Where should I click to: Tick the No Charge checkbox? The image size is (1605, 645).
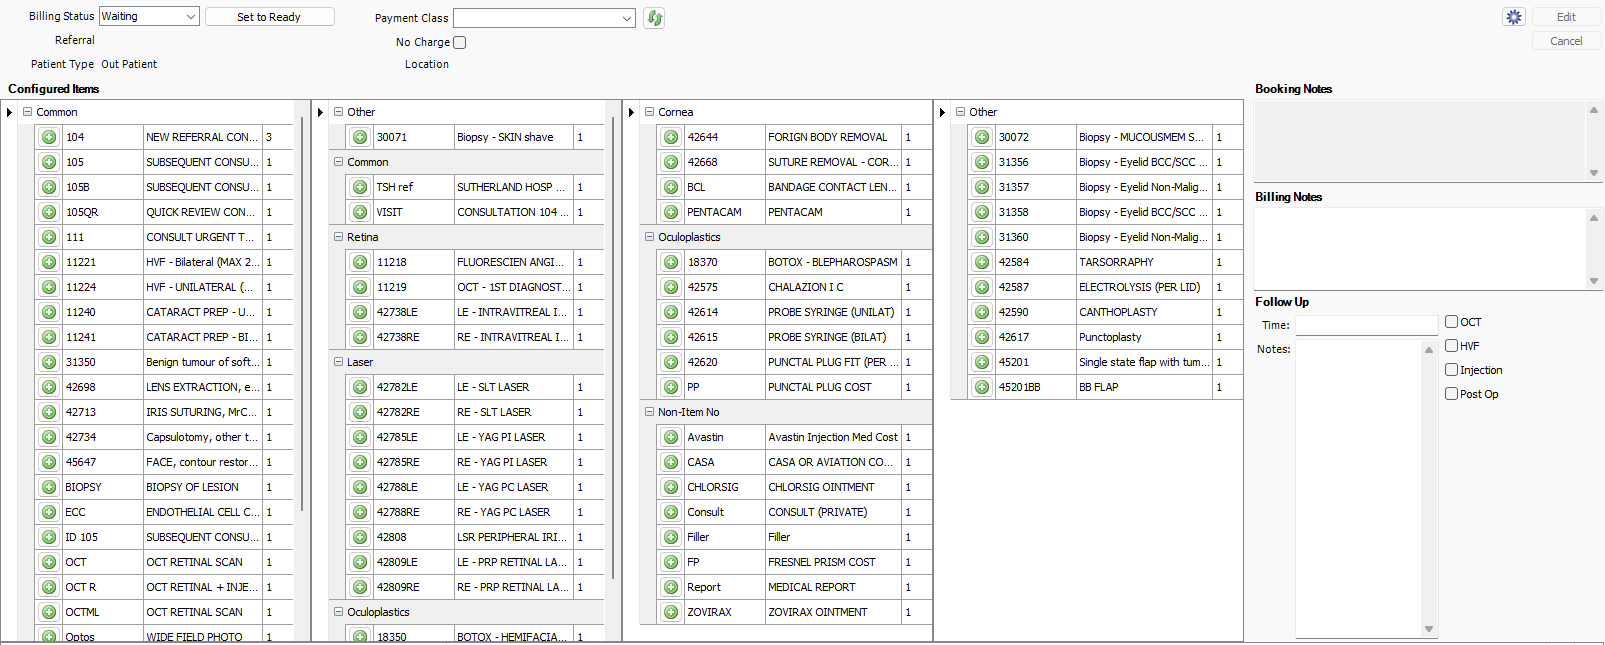[x=460, y=42]
